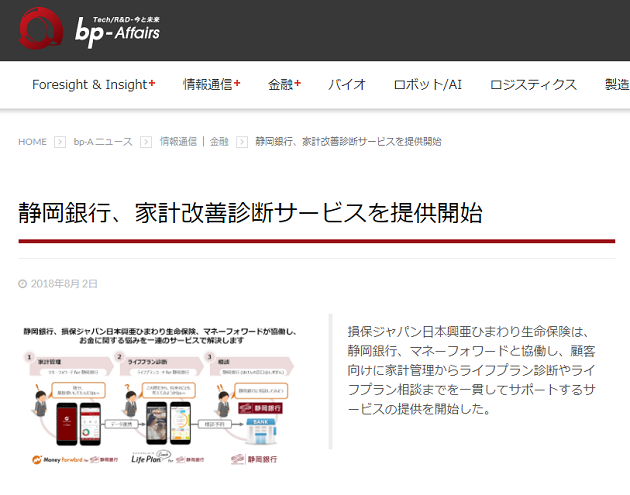Click the chevron icon after HOME
The width and height of the screenshot is (630, 495).
pyautogui.click(x=60, y=142)
